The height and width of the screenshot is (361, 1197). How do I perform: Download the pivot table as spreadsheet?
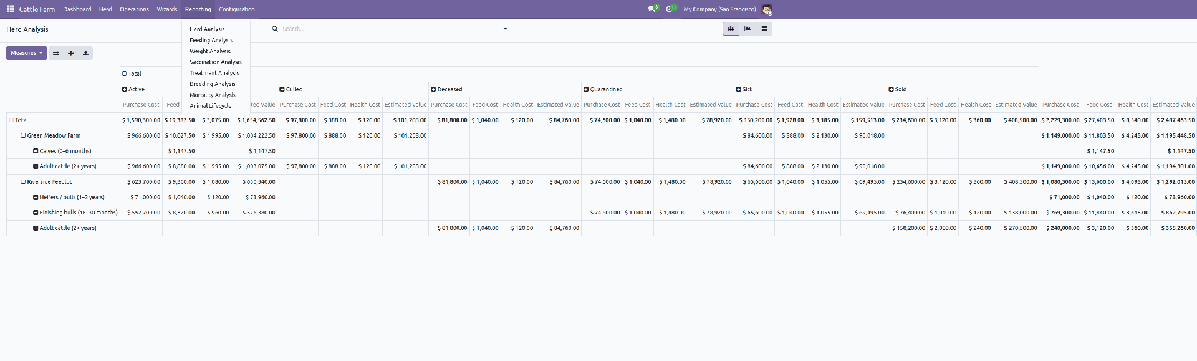tap(86, 53)
